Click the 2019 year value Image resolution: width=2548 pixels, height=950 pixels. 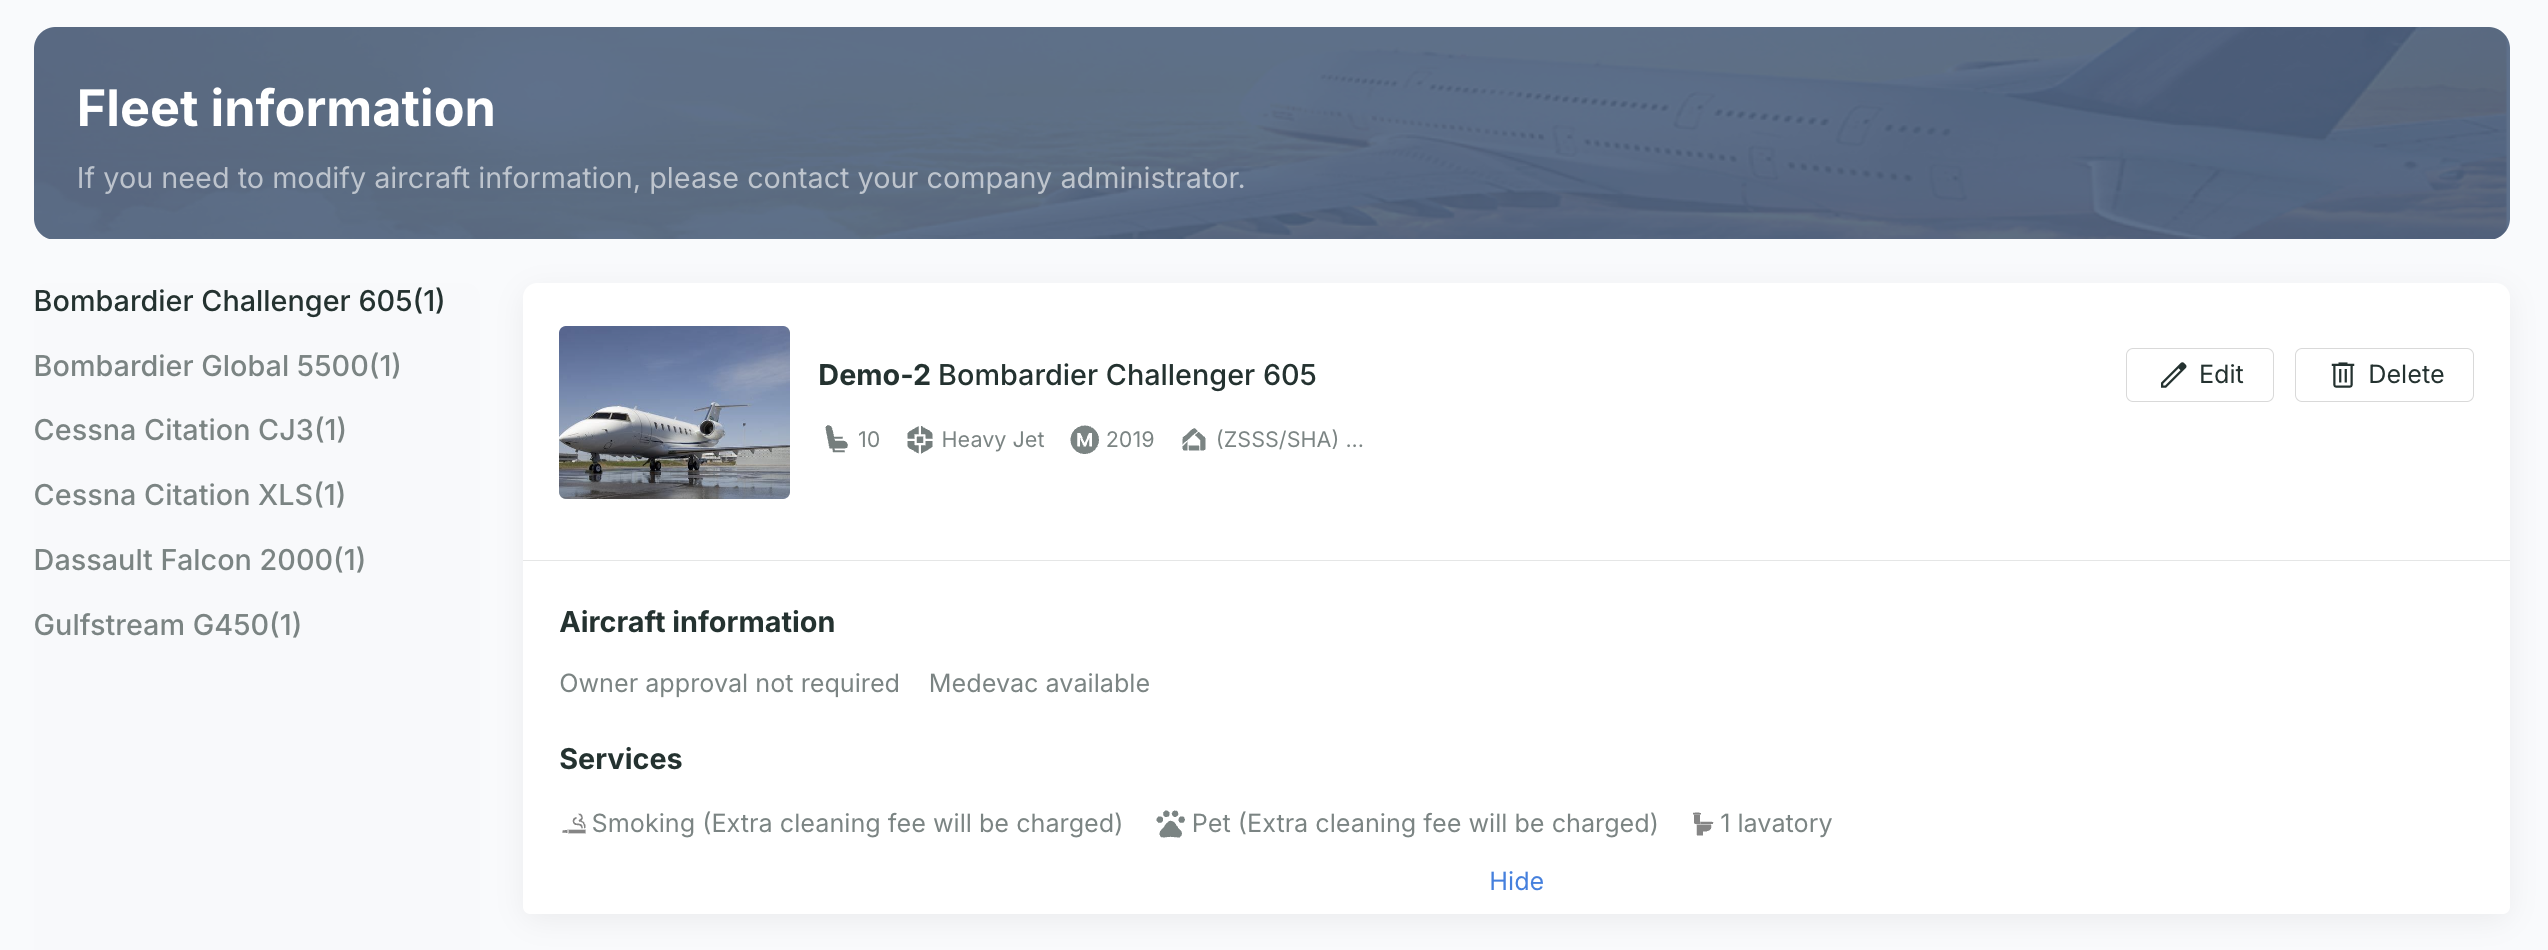coord(1129,439)
